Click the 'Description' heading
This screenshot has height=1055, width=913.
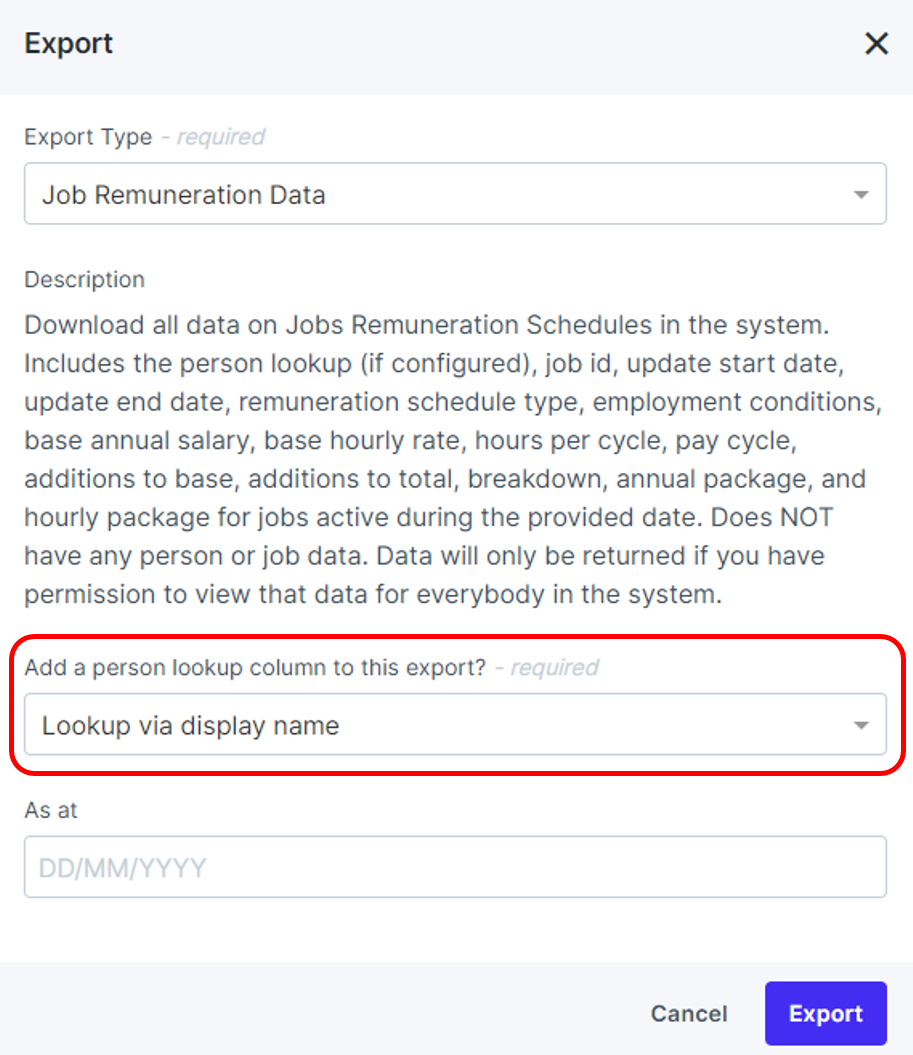[x=84, y=280]
